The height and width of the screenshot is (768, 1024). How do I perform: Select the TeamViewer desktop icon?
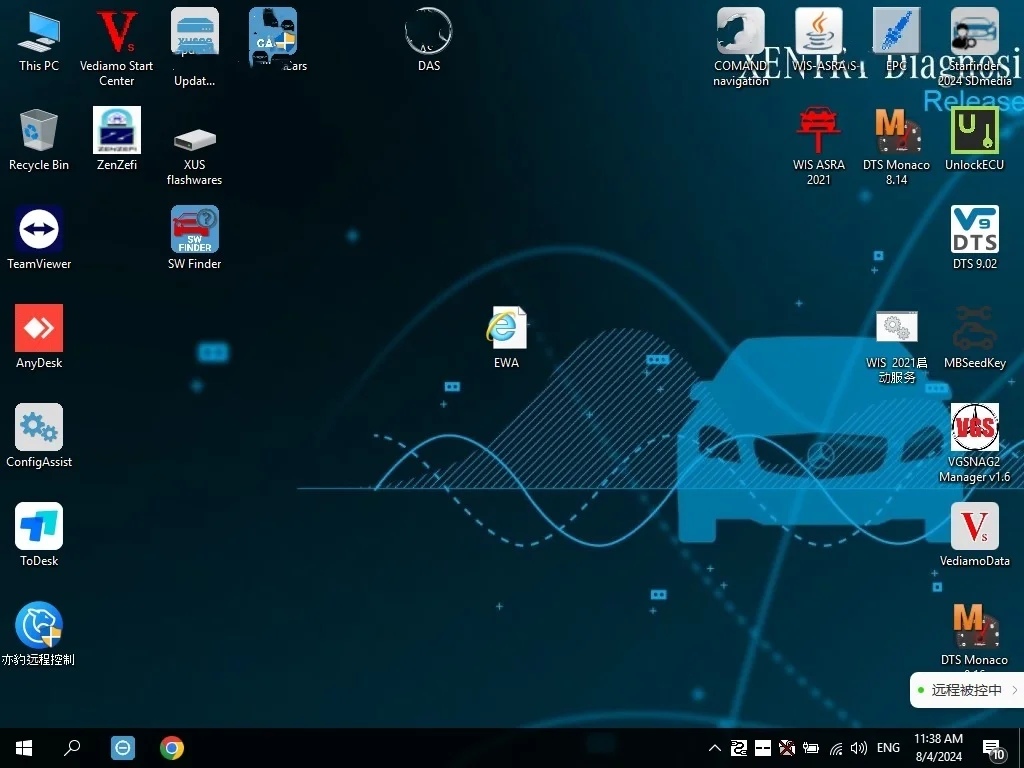coord(39,238)
